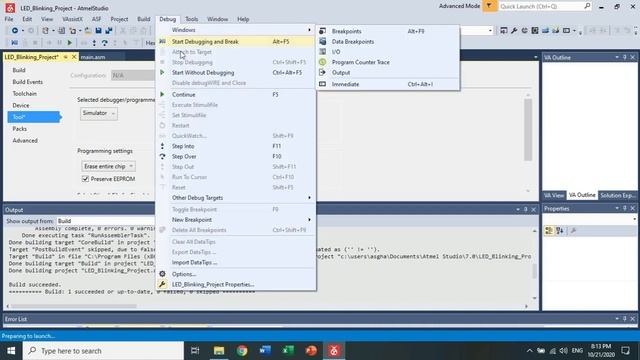This screenshot has height=360, width=640.
Task: Open Show output from Build dropdown
Action: 105,221
